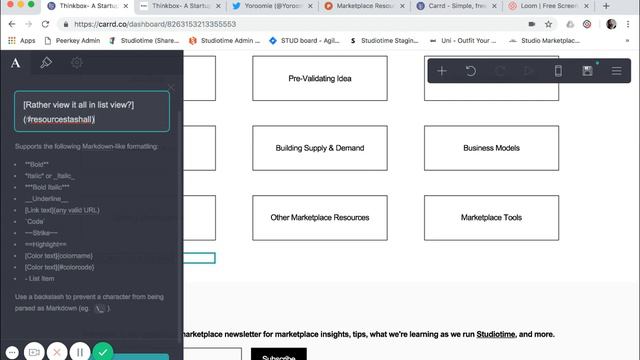Switch to mobile preview icon
The width and height of the screenshot is (640, 360).
click(x=558, y=71)
